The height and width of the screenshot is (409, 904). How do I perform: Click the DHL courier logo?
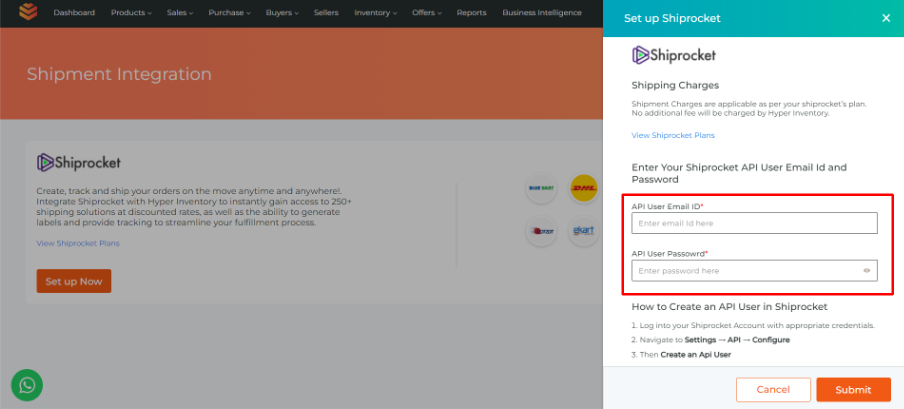click(x=583, y=188)
